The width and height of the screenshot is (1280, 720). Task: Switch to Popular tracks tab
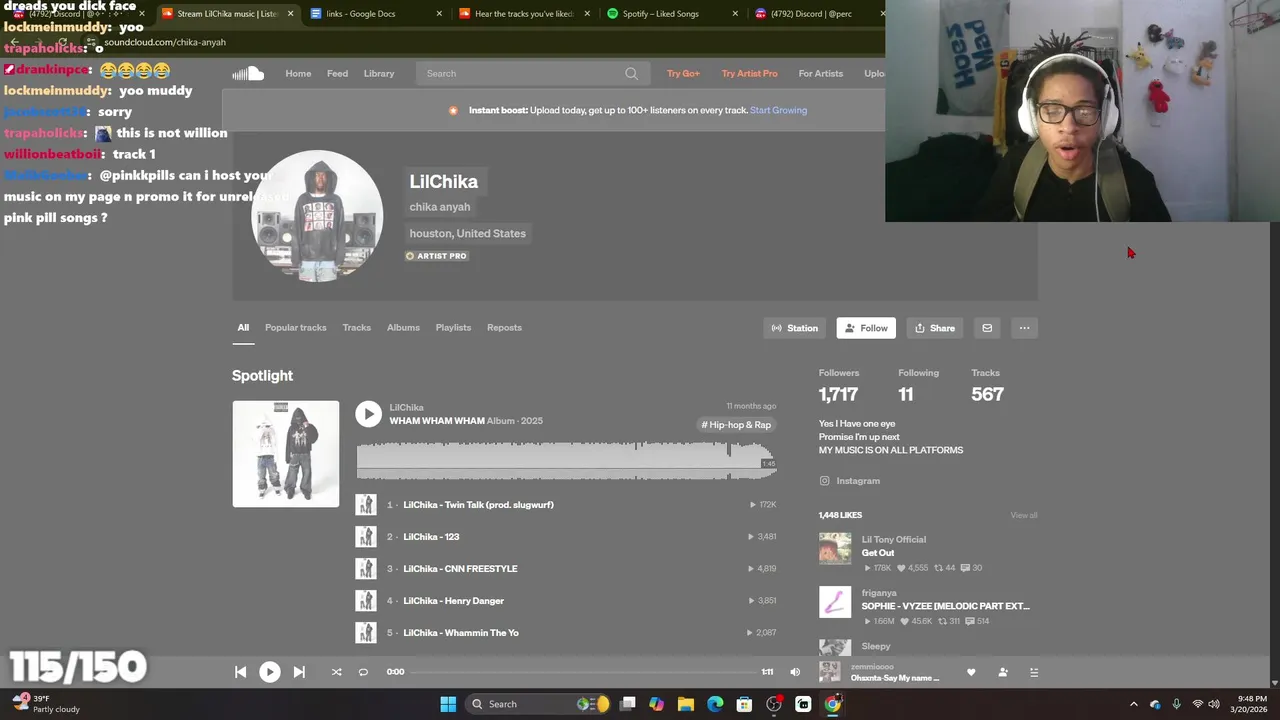[x=295, y=327]
